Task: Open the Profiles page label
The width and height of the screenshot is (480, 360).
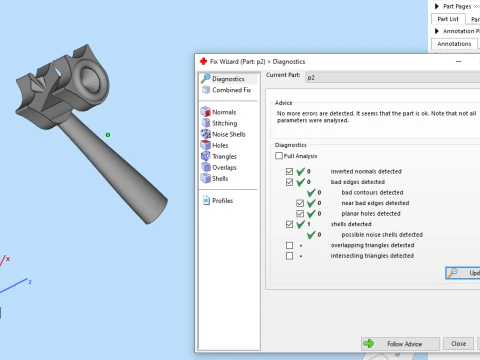Action: click(222, 201)
